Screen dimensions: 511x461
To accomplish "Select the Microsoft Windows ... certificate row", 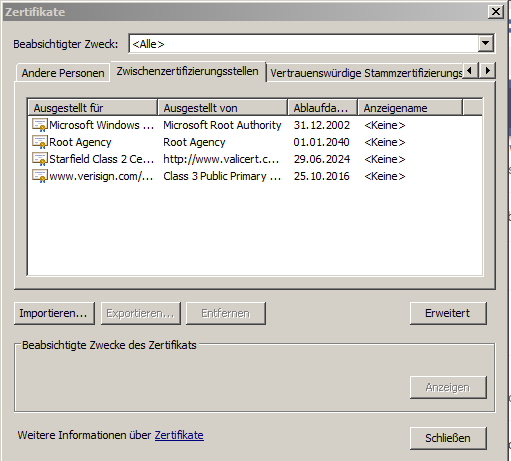I will (255, 125).
